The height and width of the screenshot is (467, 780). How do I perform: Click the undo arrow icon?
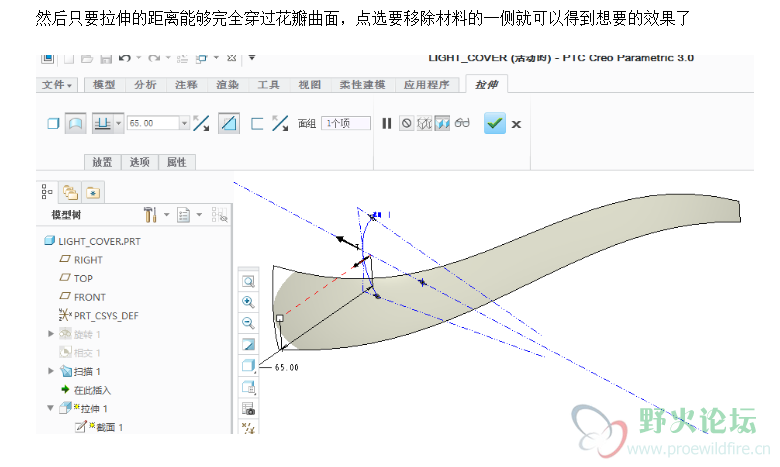[x=125, y=58]
